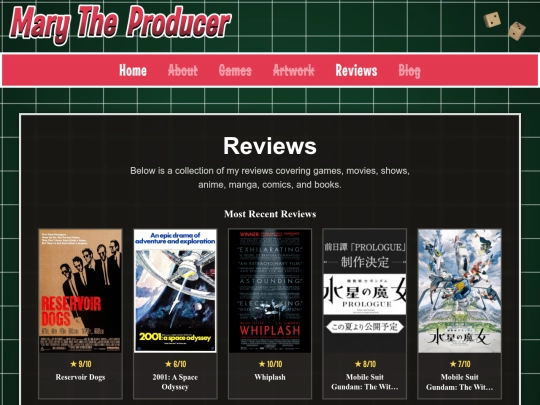540x405 pixels.
Task: Open the Gundam Witch Prologue poster
Action: (365, 290)
